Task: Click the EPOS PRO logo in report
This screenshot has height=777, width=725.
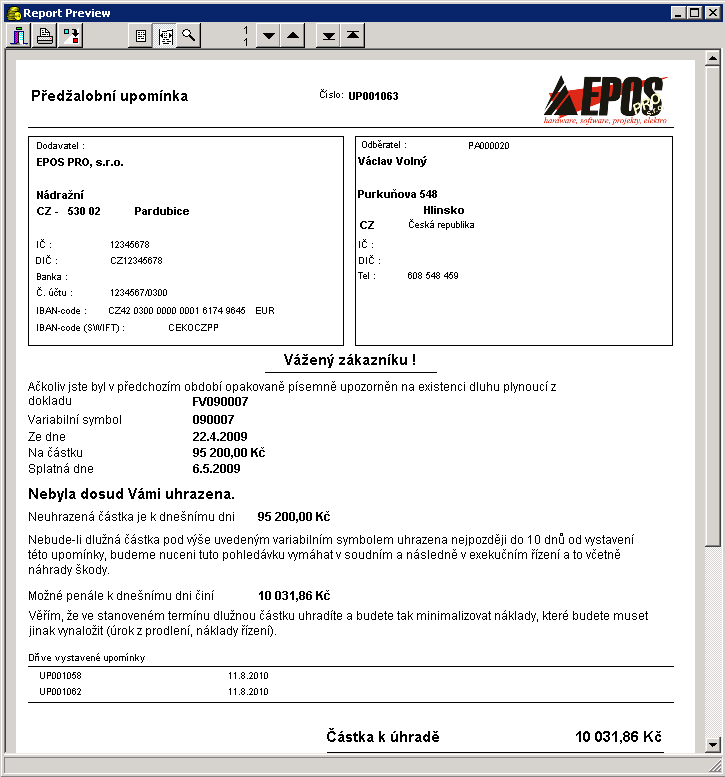Action: [x=606, y=98]
